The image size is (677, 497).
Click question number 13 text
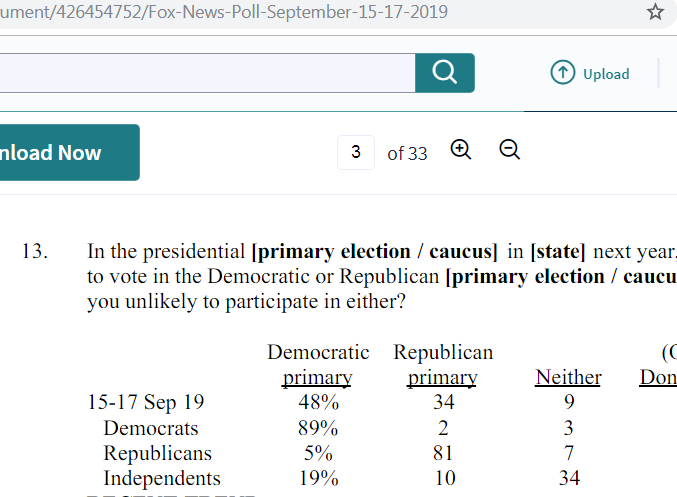[35, 251]
